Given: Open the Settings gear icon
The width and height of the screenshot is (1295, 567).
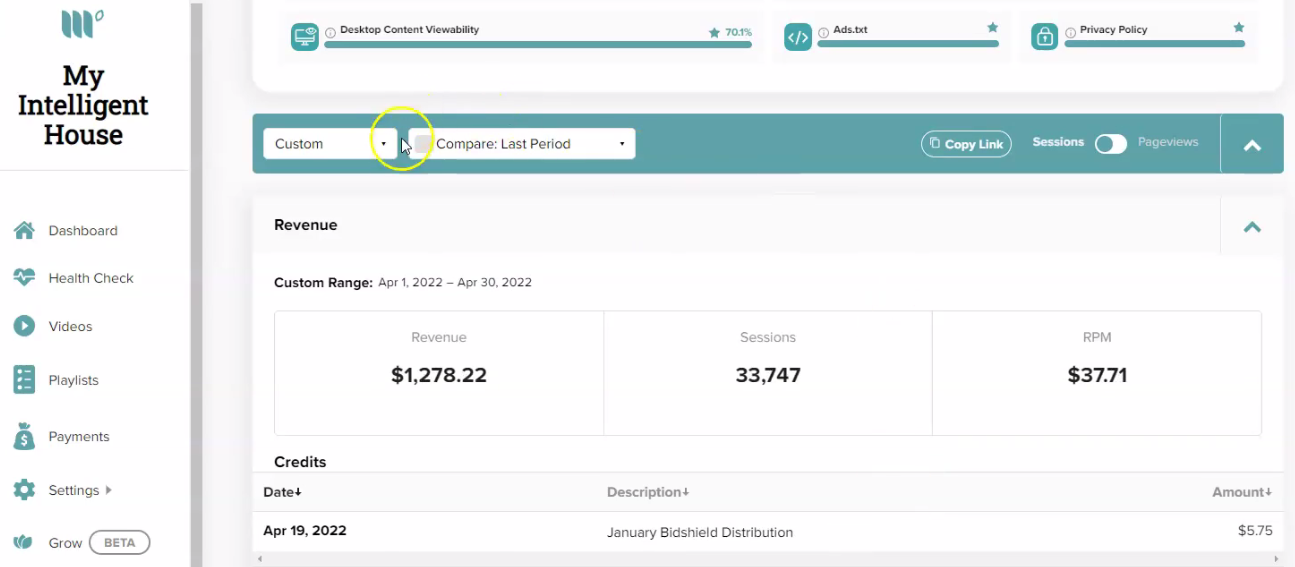Looking at the screenshot, I should [x=24, y=490].
